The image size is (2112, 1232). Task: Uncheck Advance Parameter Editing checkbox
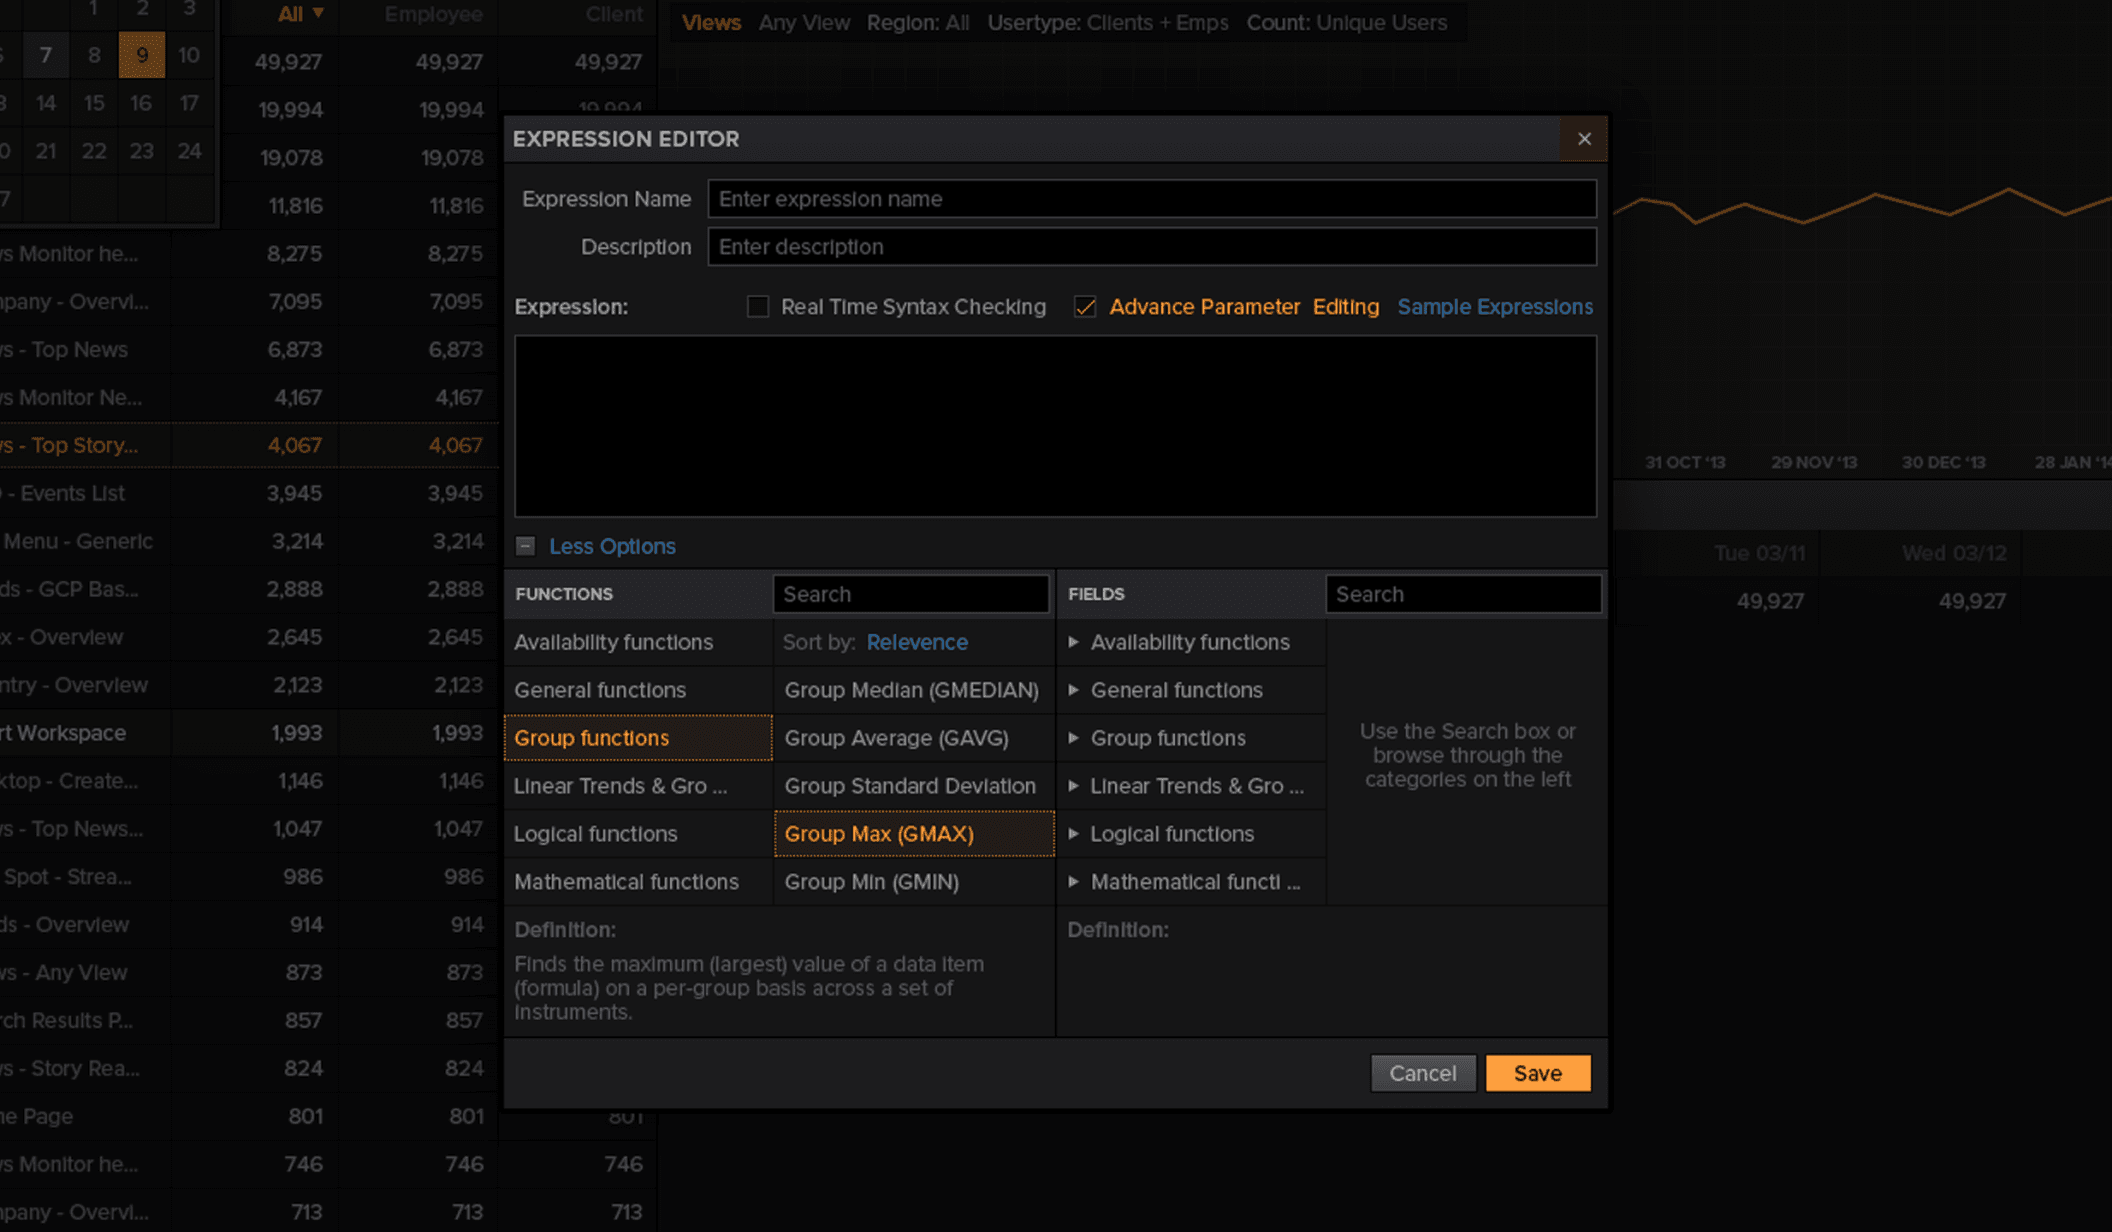(x=1085, y=307)
